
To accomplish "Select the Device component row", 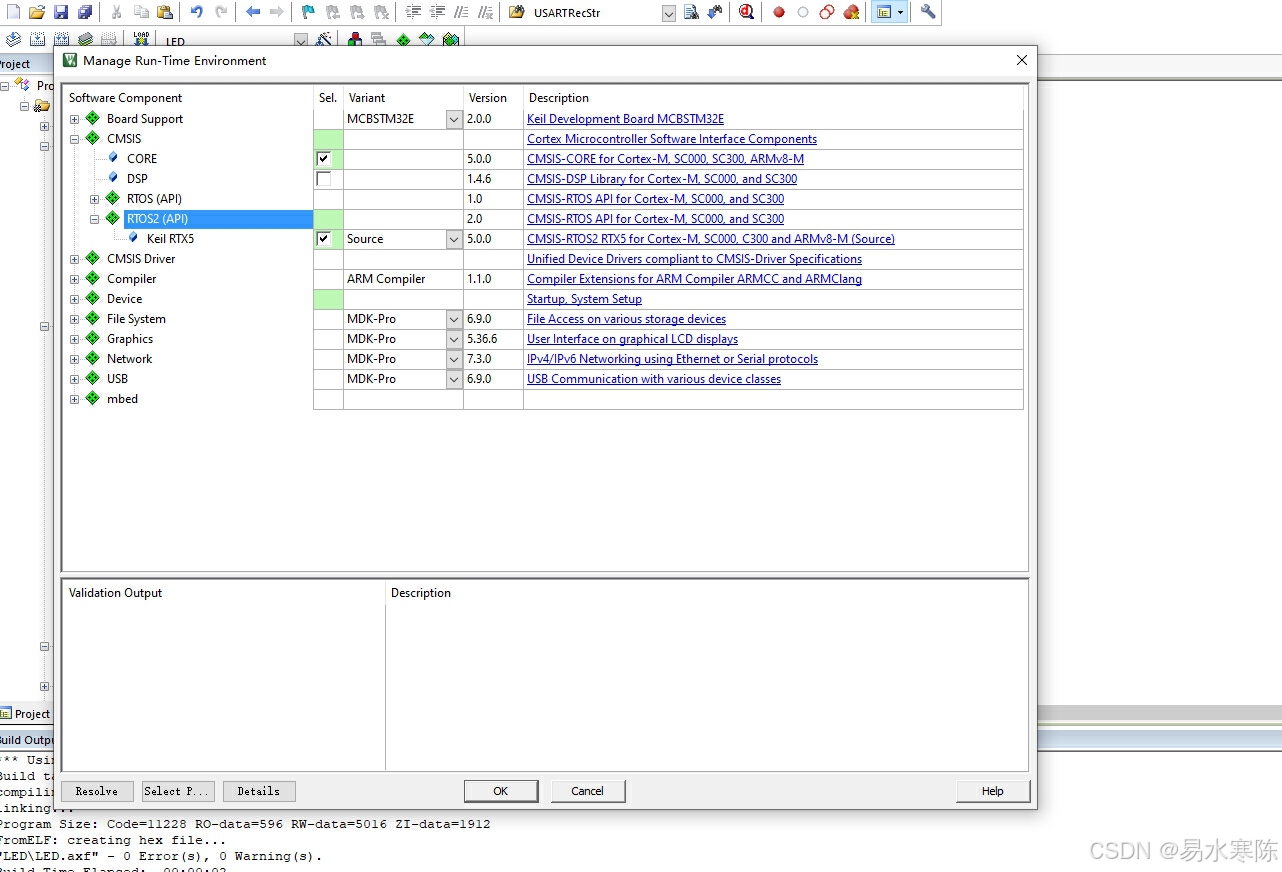I will click(x=124, y=299).
